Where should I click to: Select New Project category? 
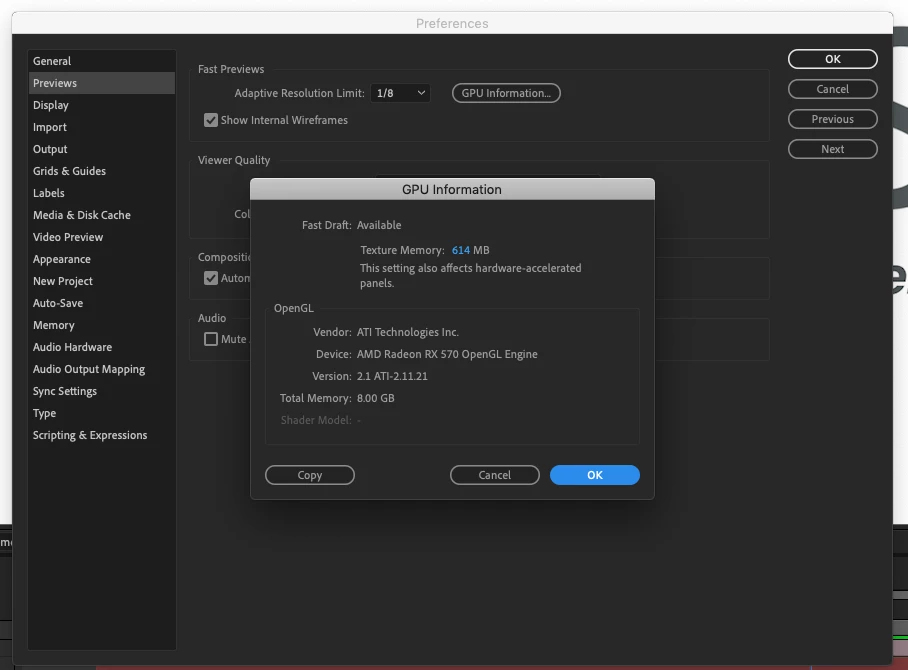[x=101, y=281]
